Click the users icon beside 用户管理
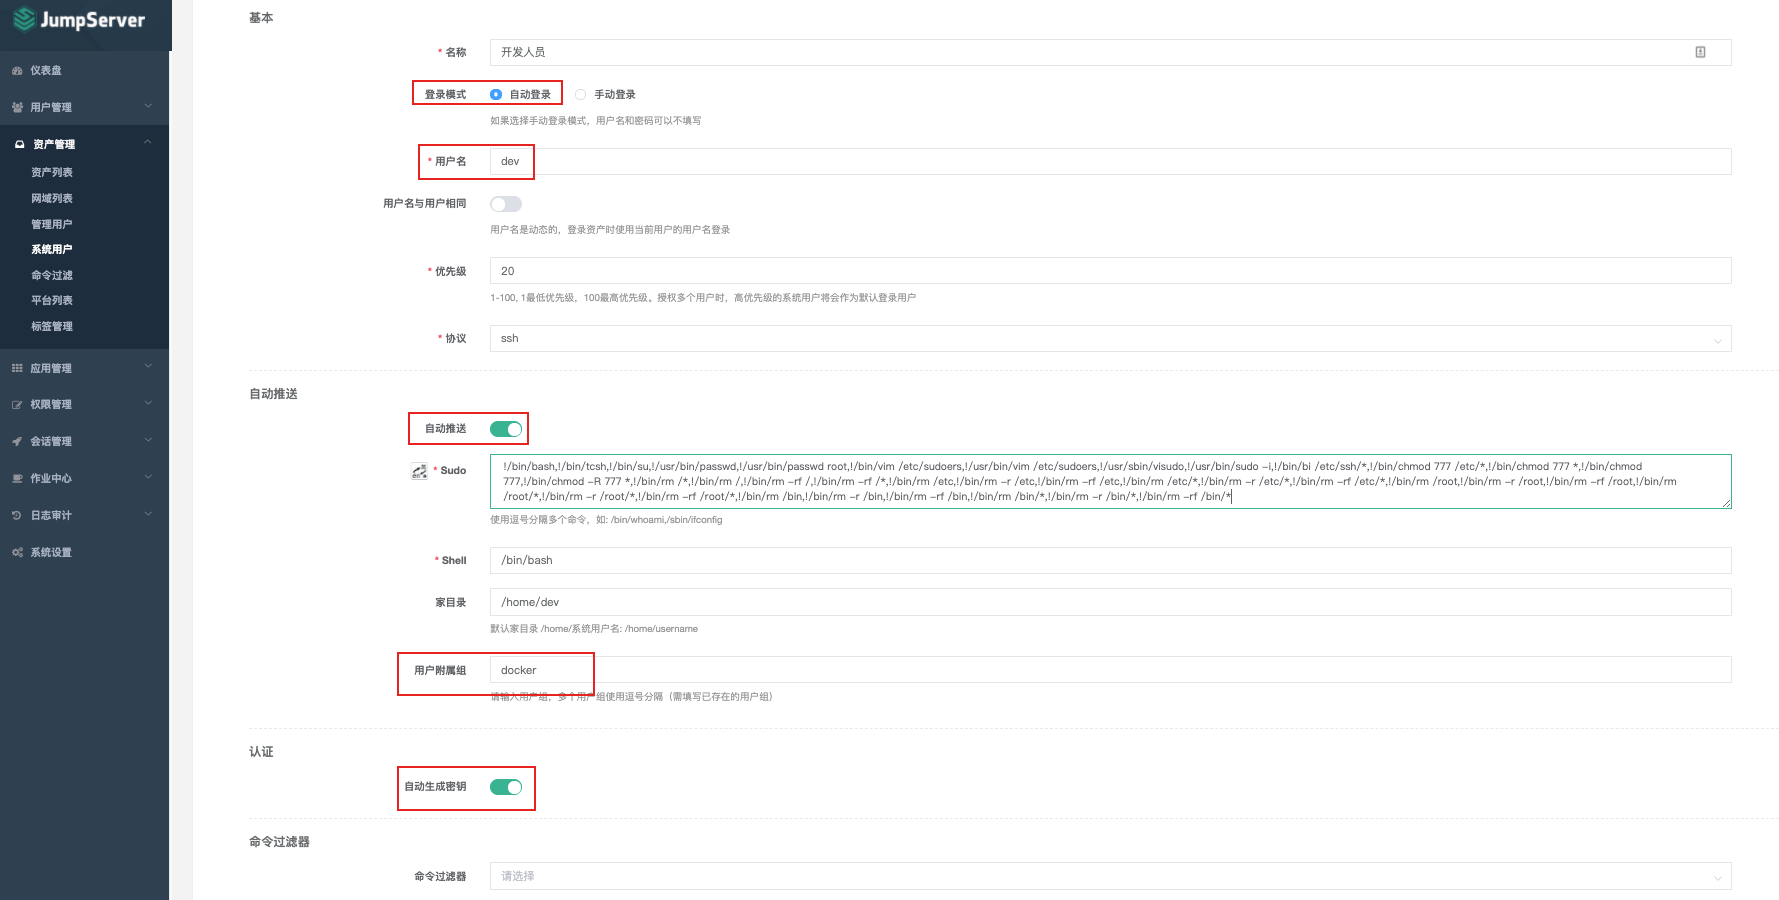The height and width of the screenshot is (900, 1779). point(17,107)
